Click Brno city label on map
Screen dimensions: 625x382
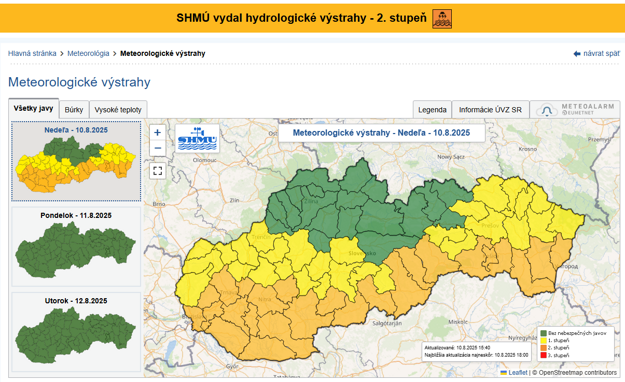(x=159, y=204)
